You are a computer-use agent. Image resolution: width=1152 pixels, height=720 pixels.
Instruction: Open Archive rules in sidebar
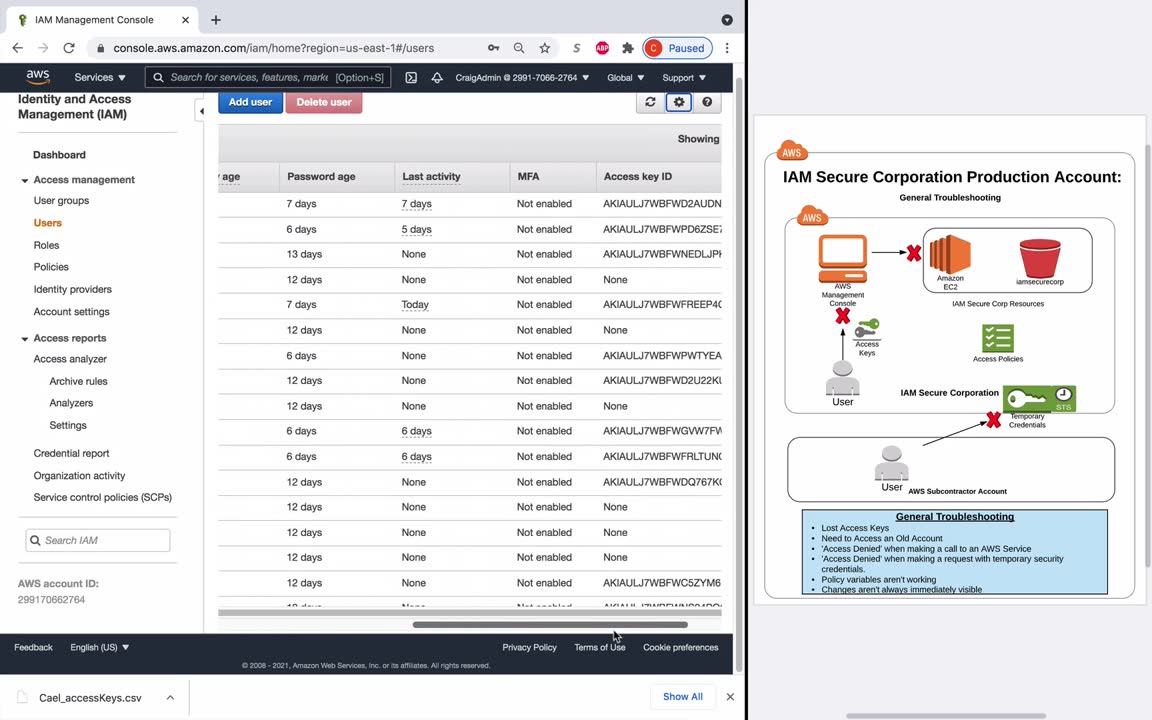coord(78,381)
